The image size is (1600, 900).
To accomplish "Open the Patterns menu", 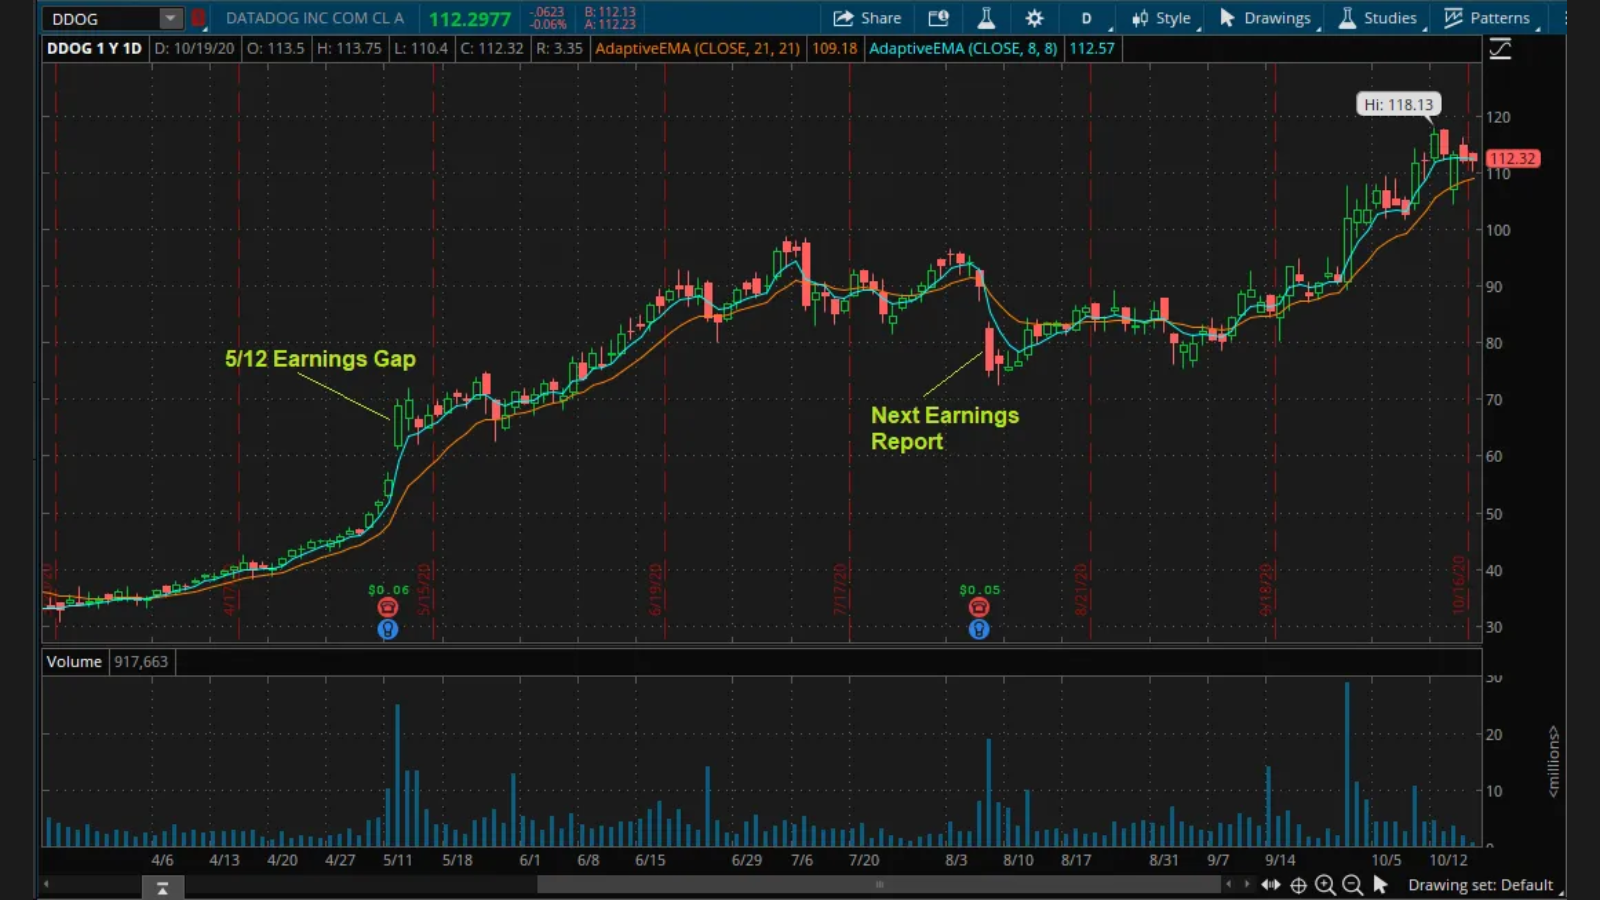I will tap(1487, 18).
